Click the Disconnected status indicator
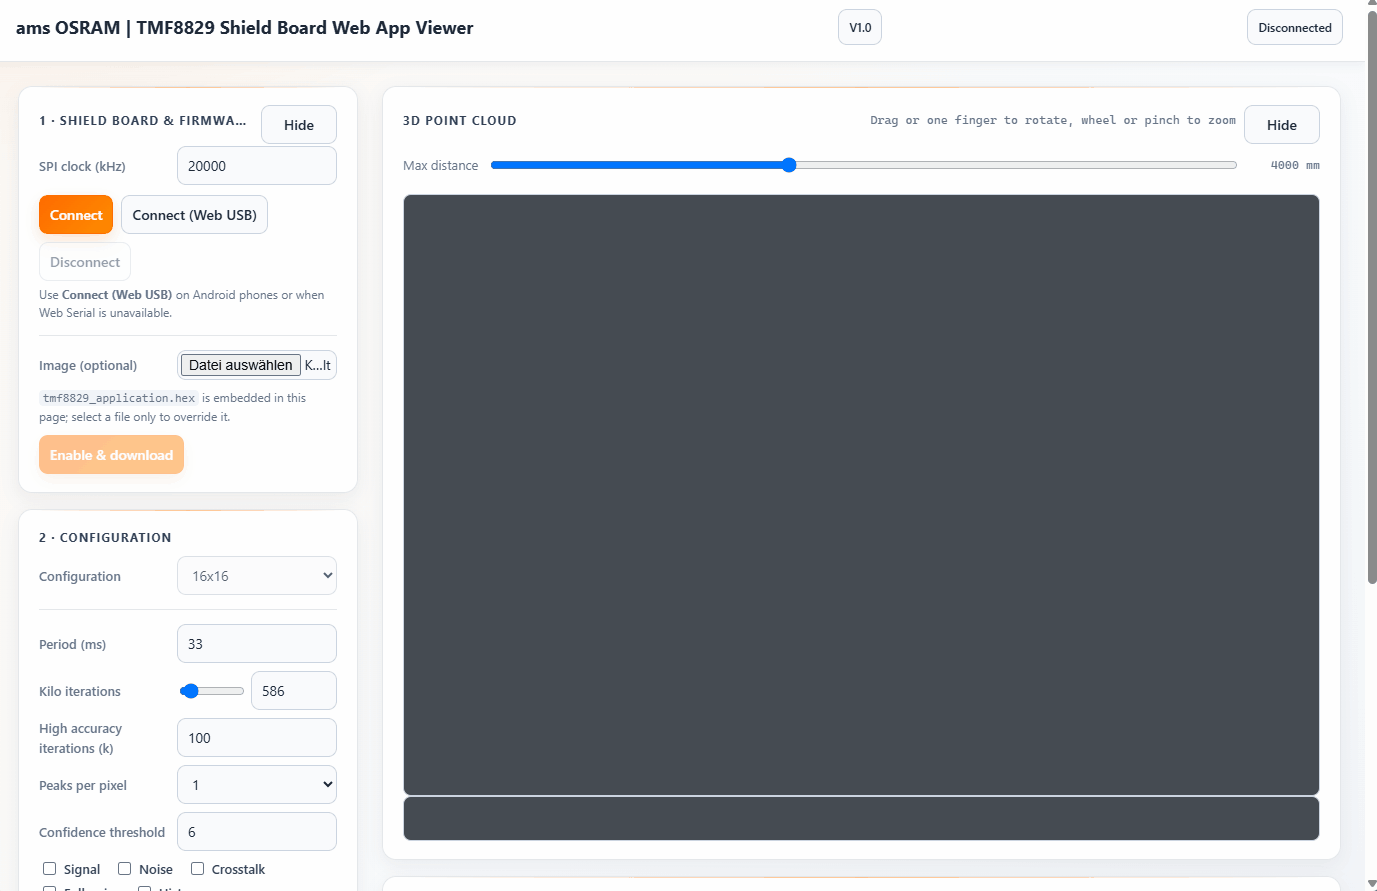Viewport: 1377px width, 891px height. tap(1295, 28)
